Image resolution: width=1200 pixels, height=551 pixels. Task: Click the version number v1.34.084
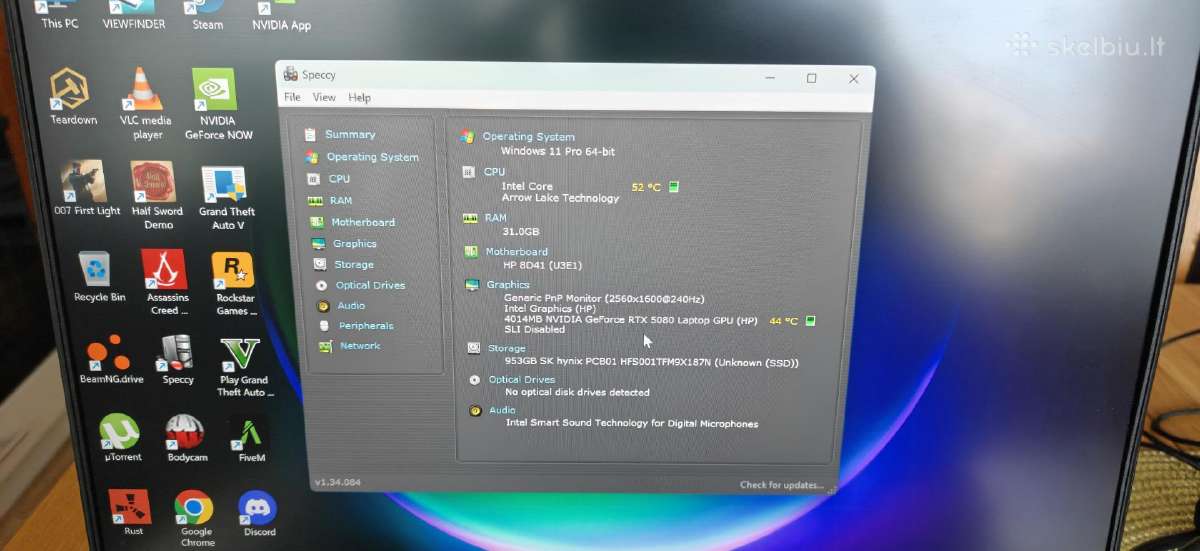click(x=338, y=482)
